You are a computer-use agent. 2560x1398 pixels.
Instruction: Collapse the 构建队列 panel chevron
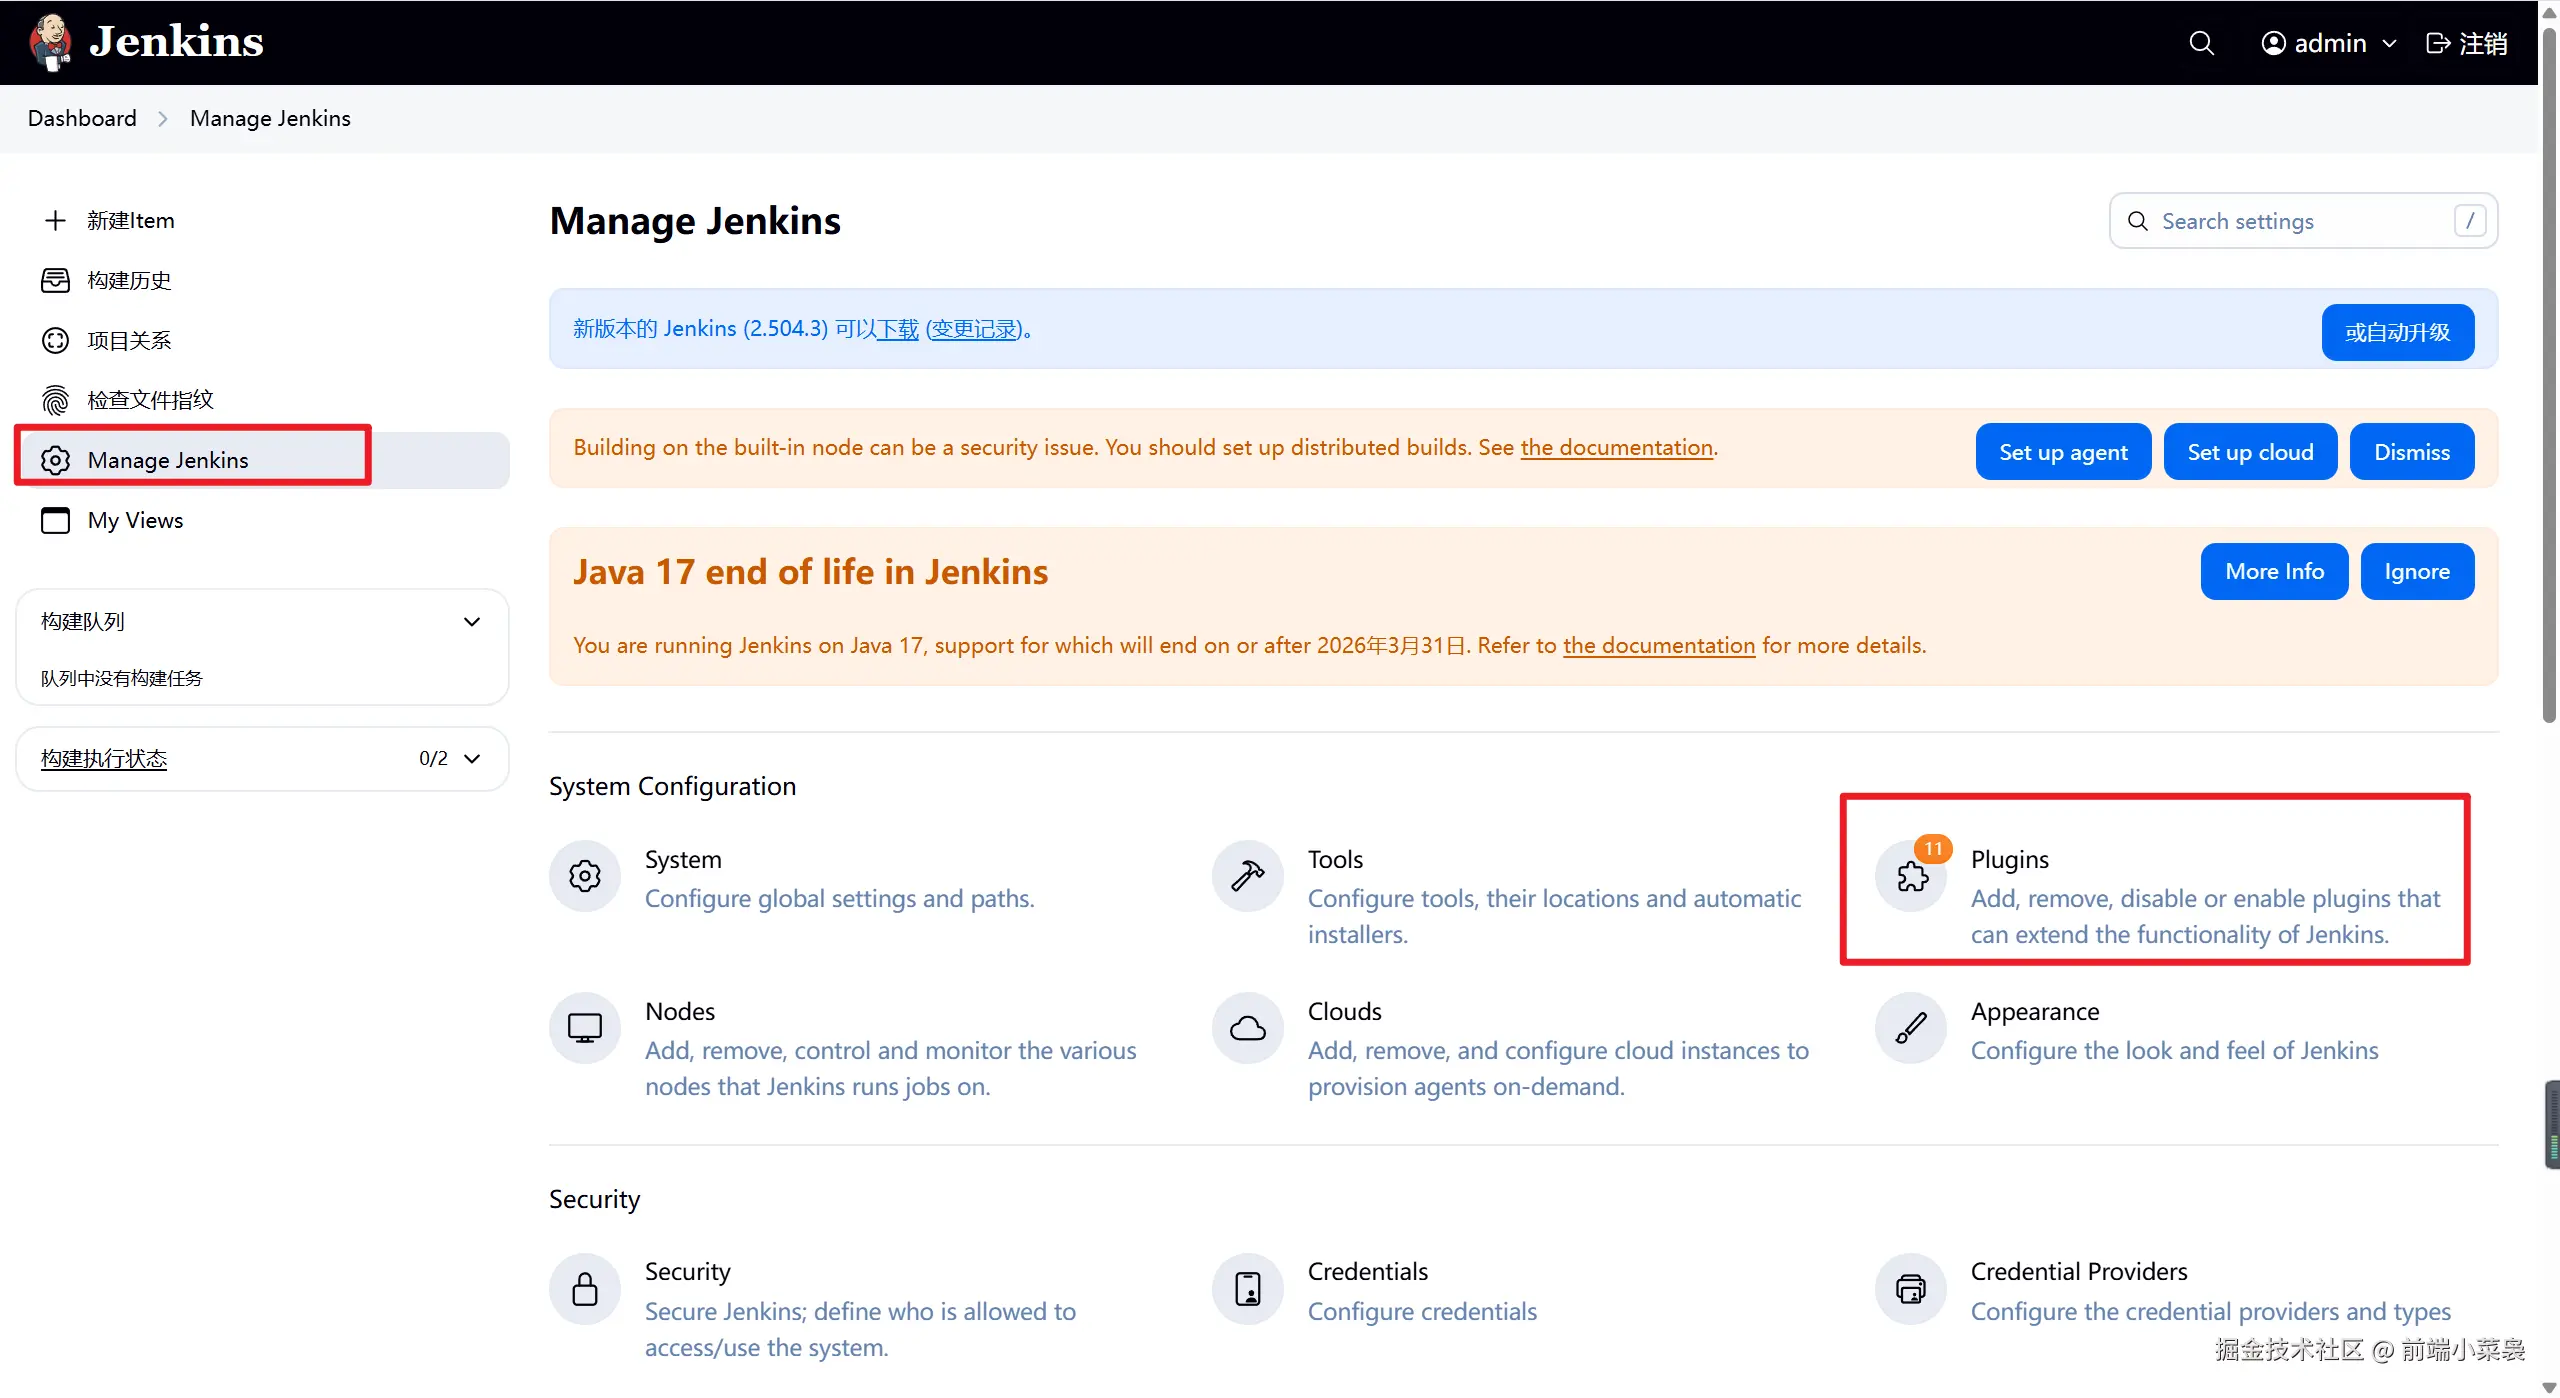coord(472,622)
